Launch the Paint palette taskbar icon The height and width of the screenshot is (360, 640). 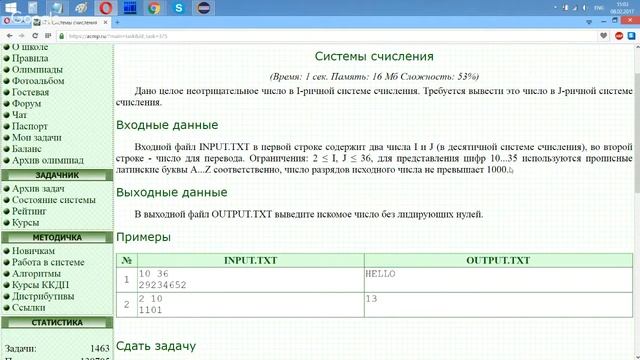click(x=81, y=8)
